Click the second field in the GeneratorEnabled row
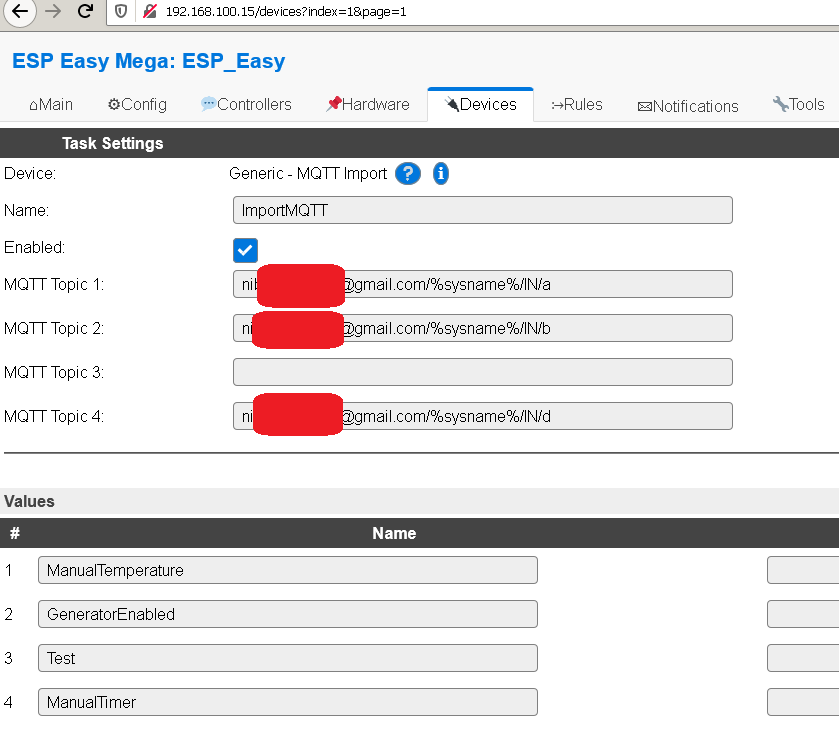The height and width of the screenshot is (729, 839). (803, 614)
